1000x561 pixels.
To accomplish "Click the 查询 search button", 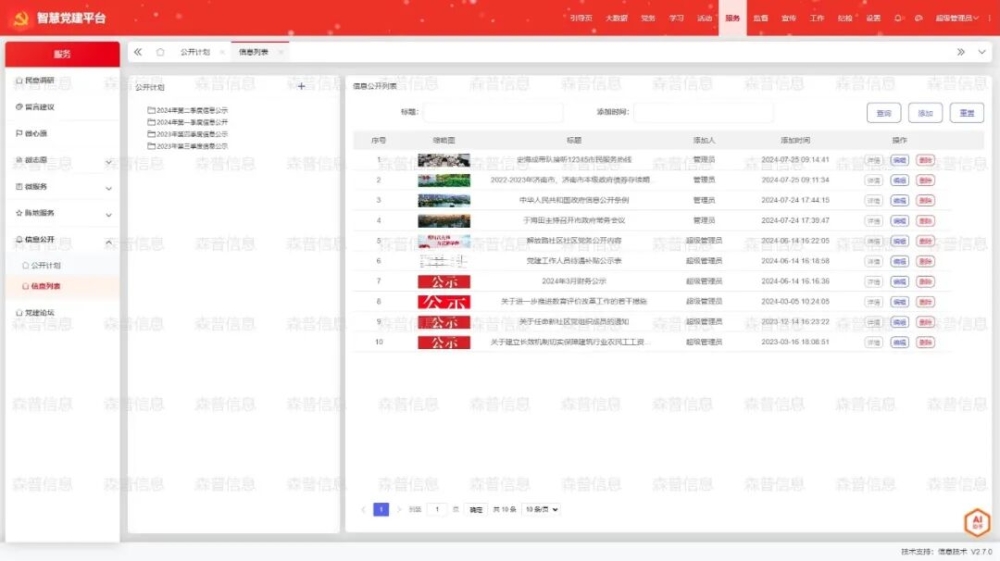I will pos(884,114).
